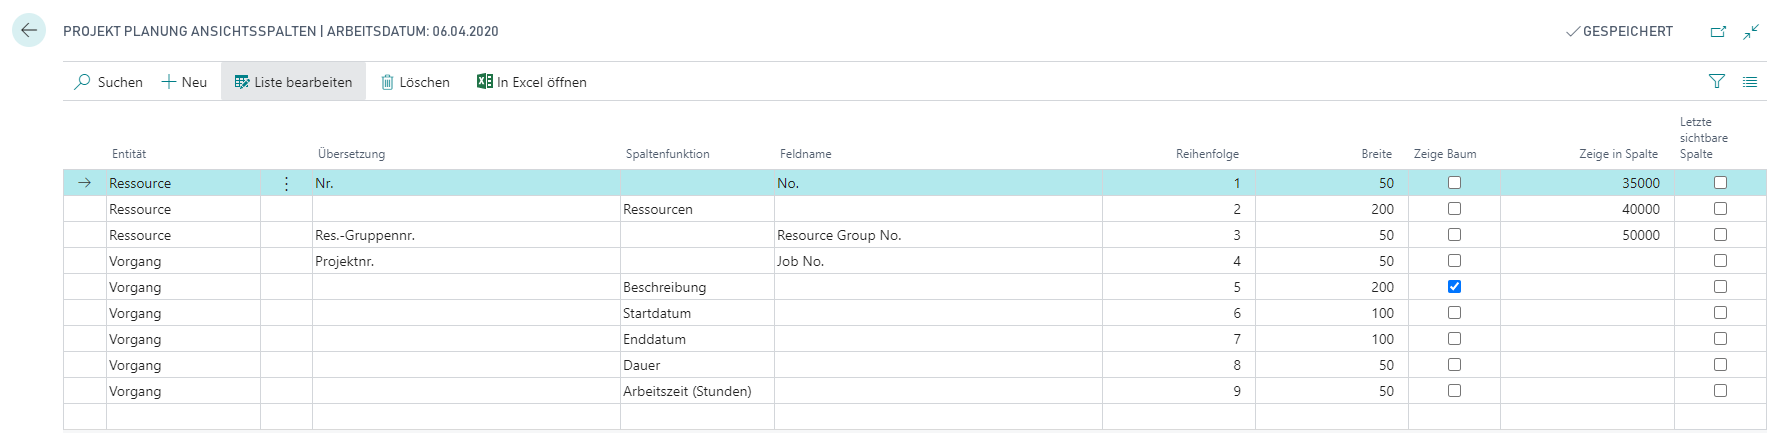Viewport: 1773px width, 433px height.
Task: Select the Startdatum cell
Action: pyautogui.click(x=697, y=313)
